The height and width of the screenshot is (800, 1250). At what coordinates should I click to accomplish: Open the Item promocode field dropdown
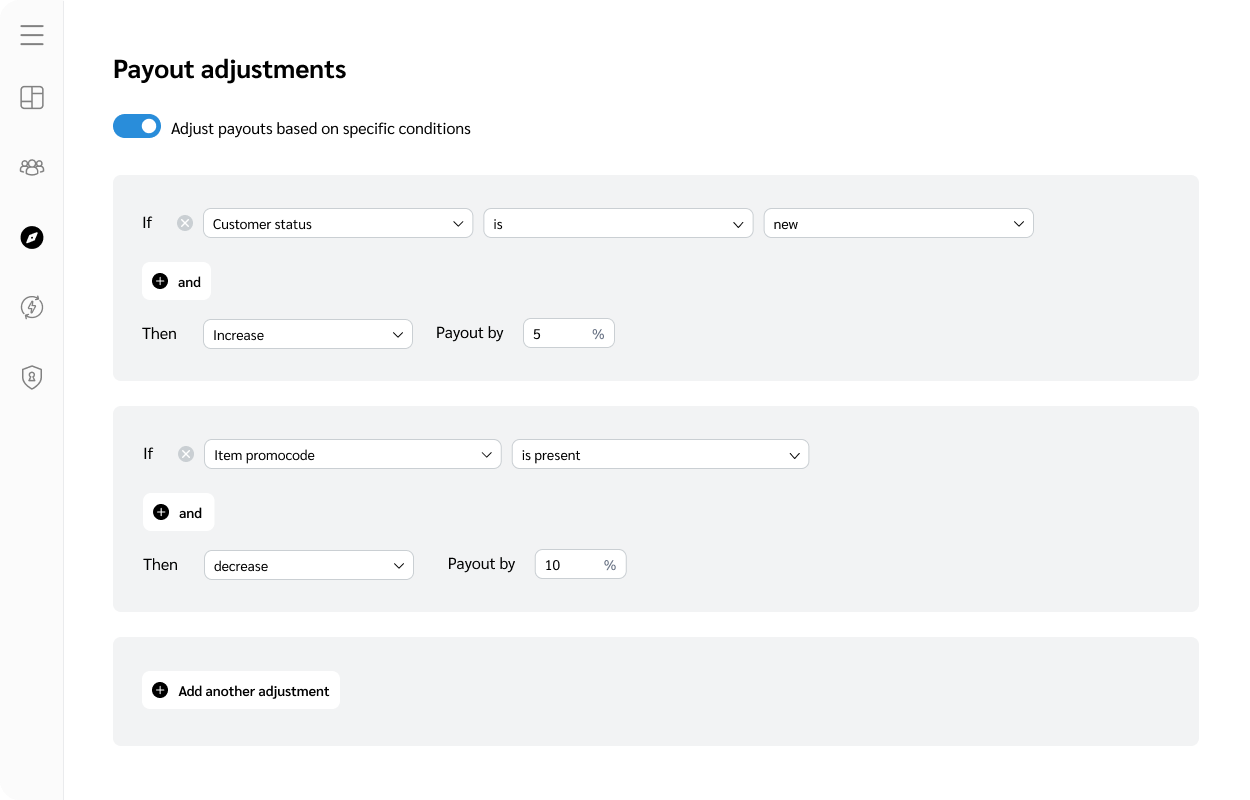click(x=352, y=453)
